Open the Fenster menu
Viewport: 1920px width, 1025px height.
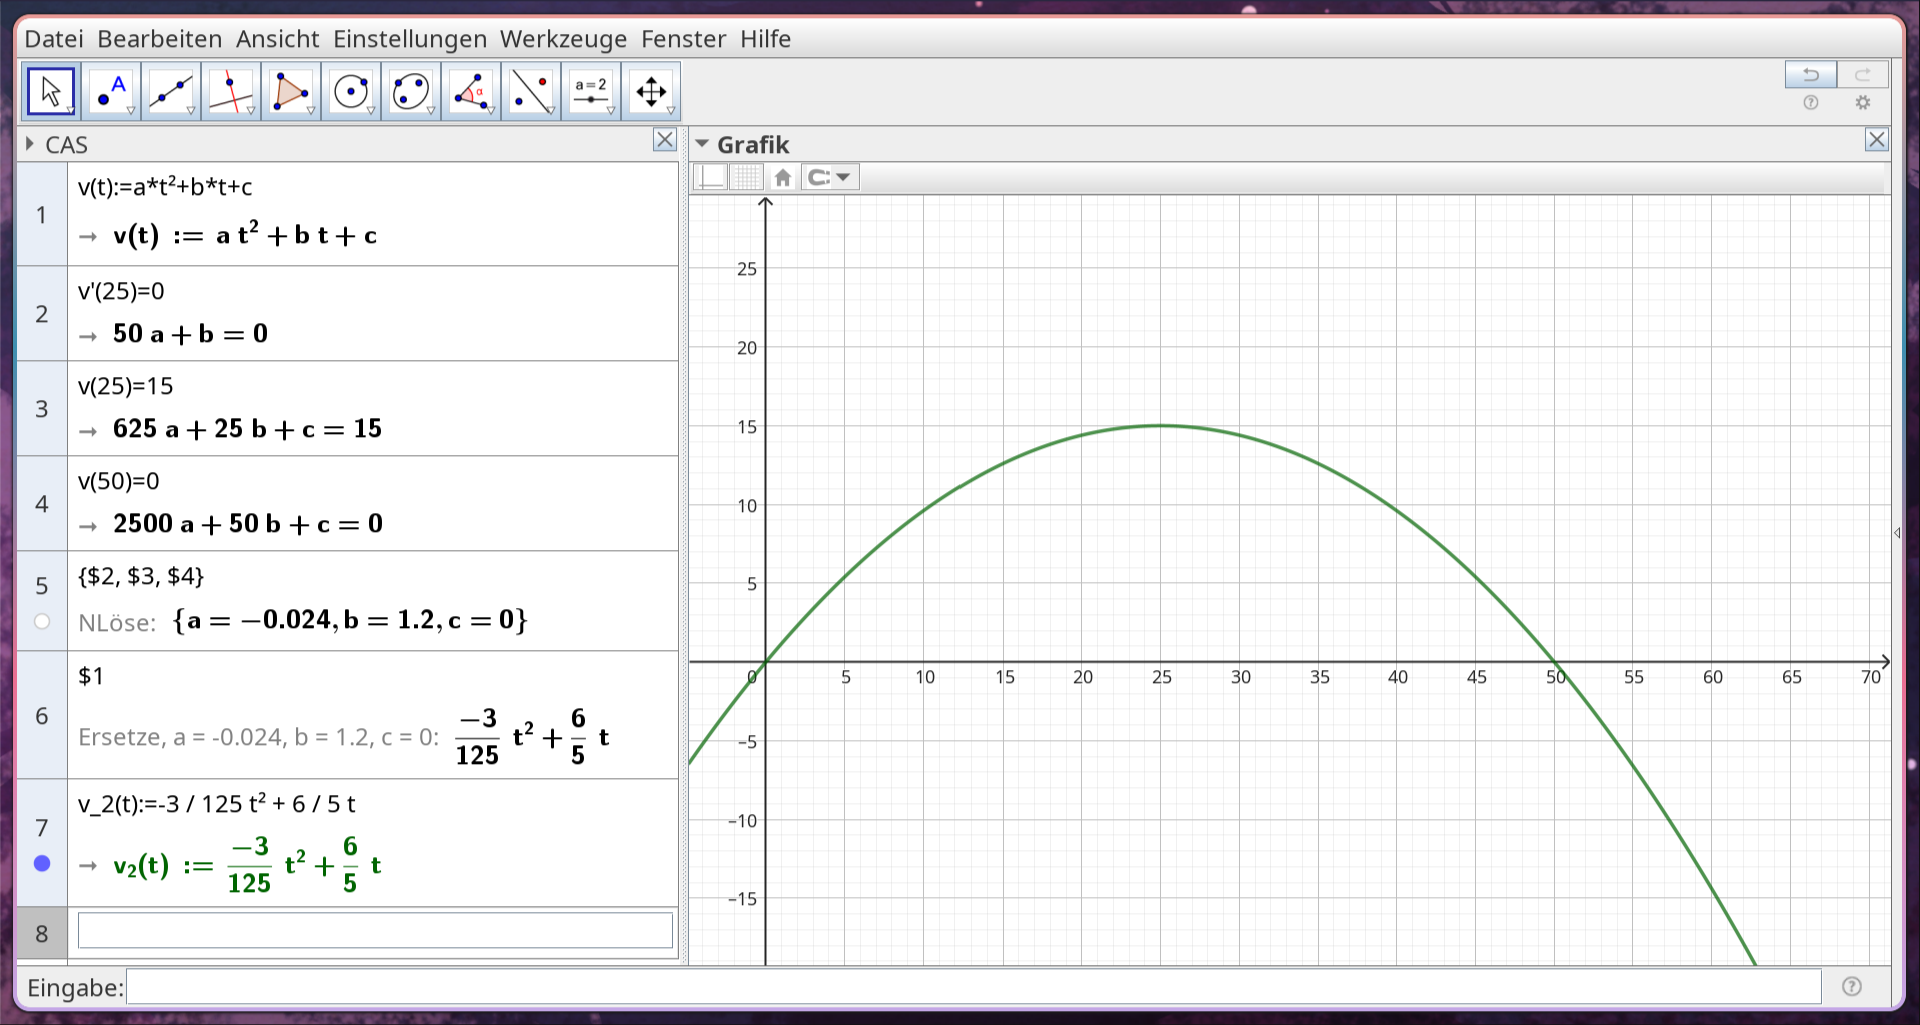point(684,39)
